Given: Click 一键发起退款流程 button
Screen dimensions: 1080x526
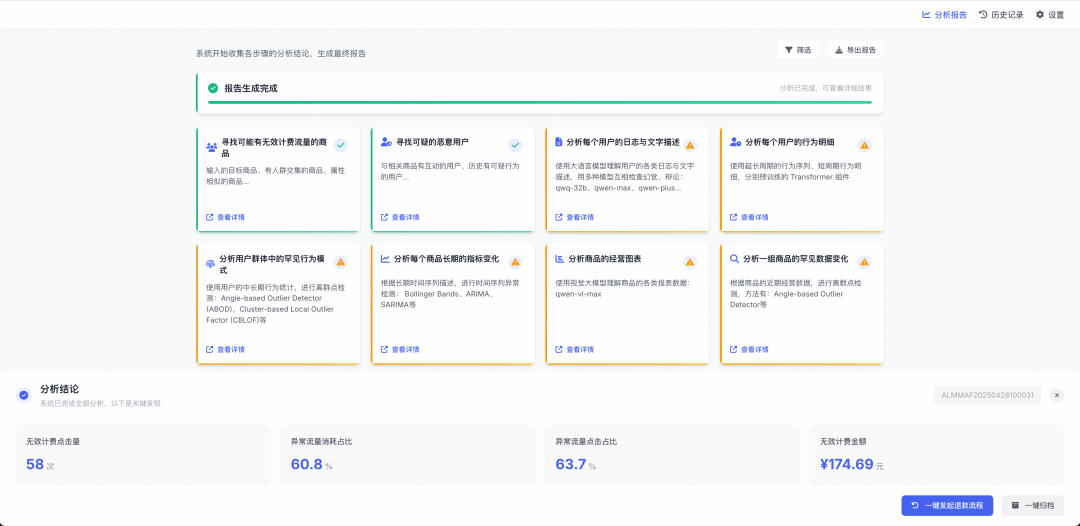Looking at the screenshot, I should [x=947, y=505].
